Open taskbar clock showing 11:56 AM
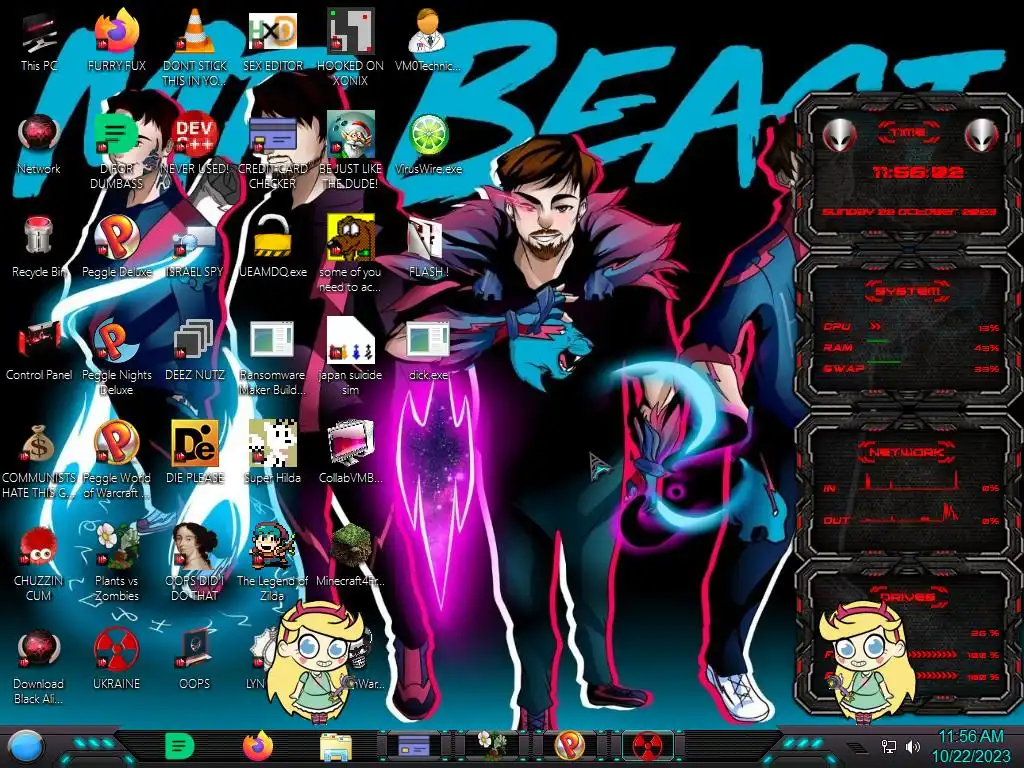 pyautogui.click(x=970, y=746)
